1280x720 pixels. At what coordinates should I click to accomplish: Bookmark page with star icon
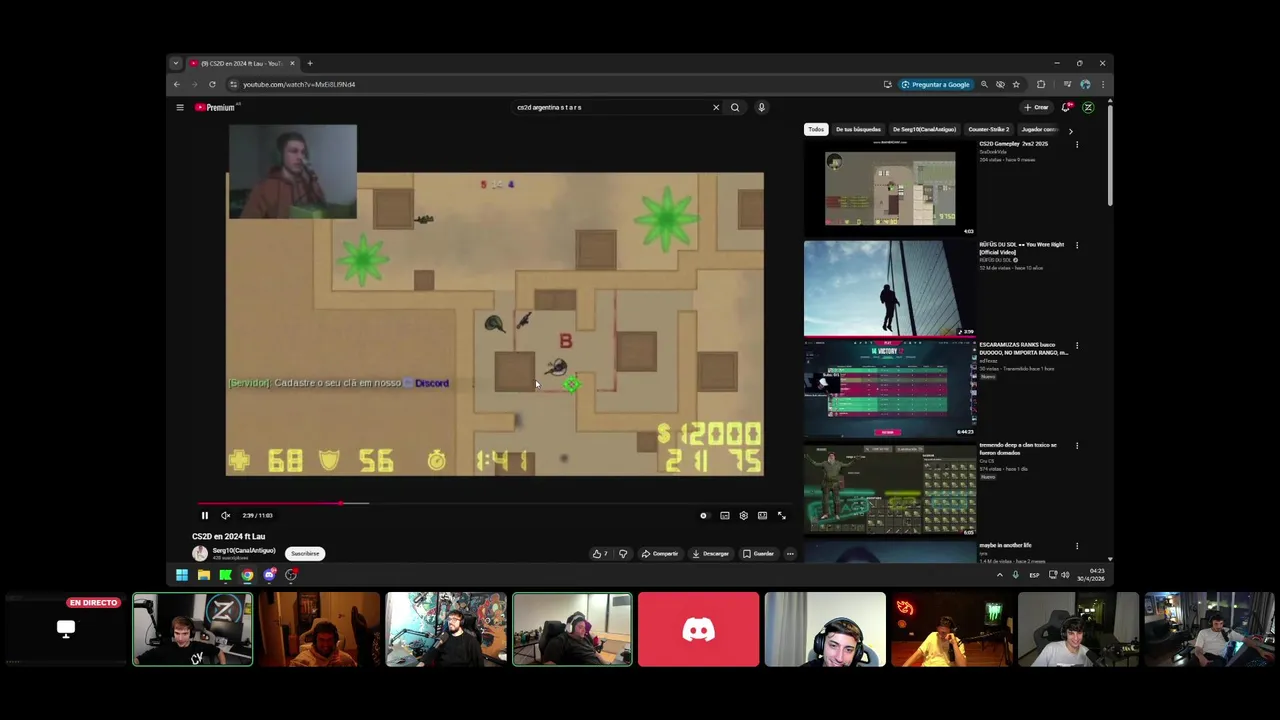click(x=1016, y=84)
